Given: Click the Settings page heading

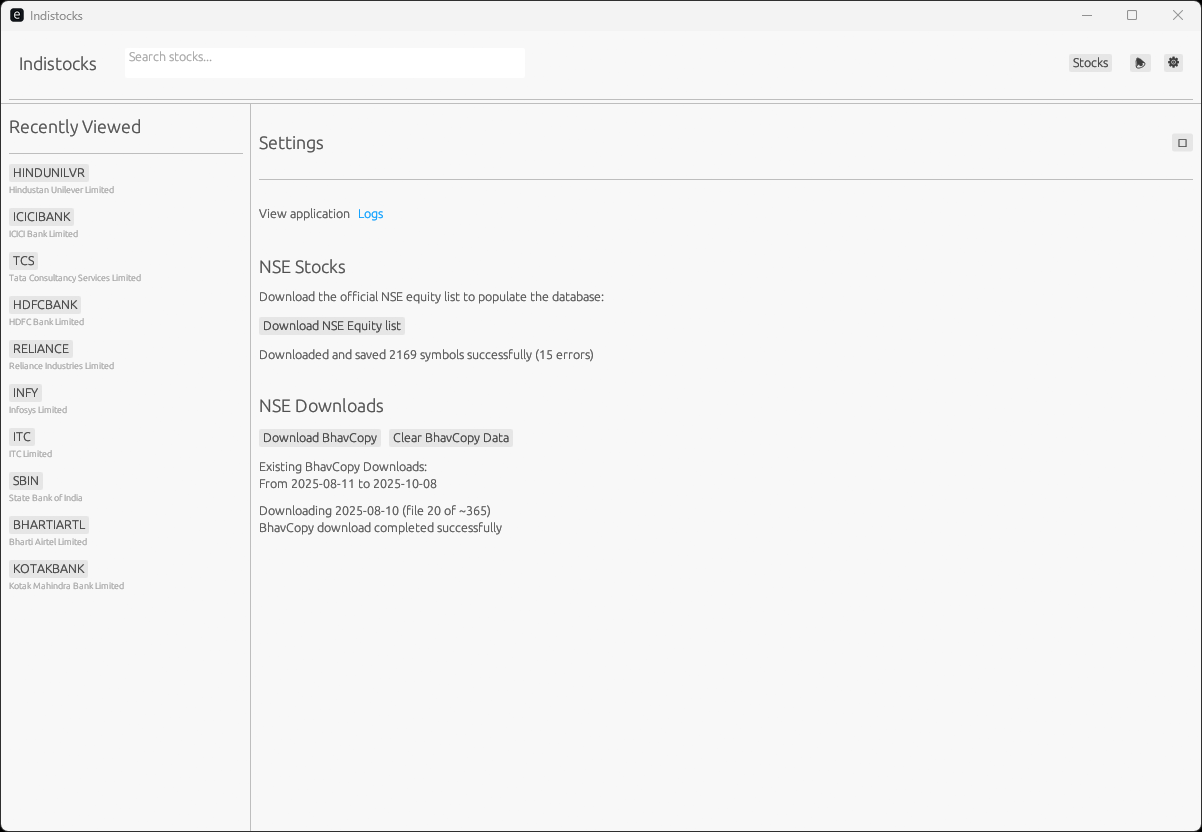Looking at the screenshot, I should point(291,143).
